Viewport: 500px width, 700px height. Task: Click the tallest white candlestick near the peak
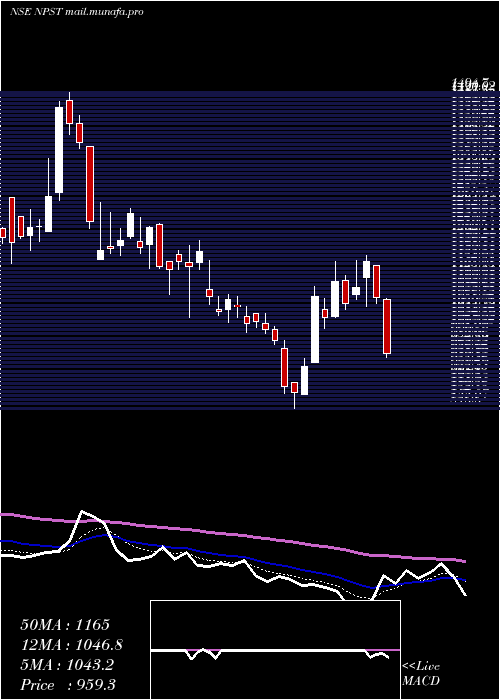[x=59, y=150]
